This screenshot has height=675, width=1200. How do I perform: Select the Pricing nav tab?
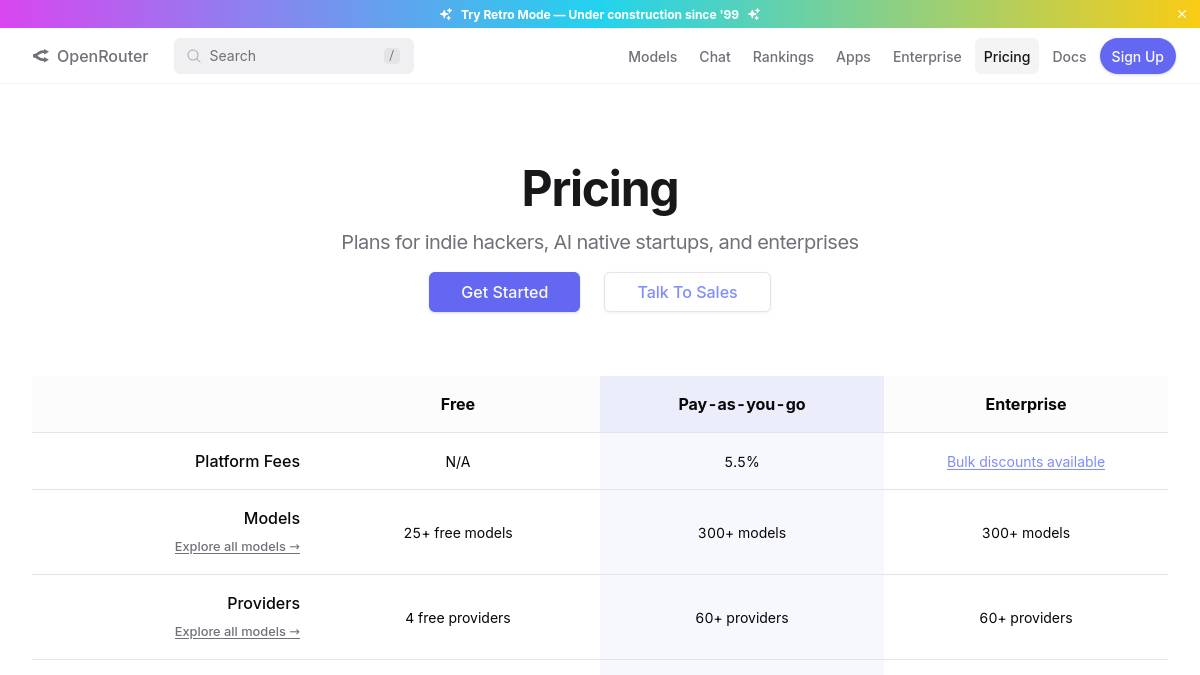pyautogui.click(x=1006, y=57)
